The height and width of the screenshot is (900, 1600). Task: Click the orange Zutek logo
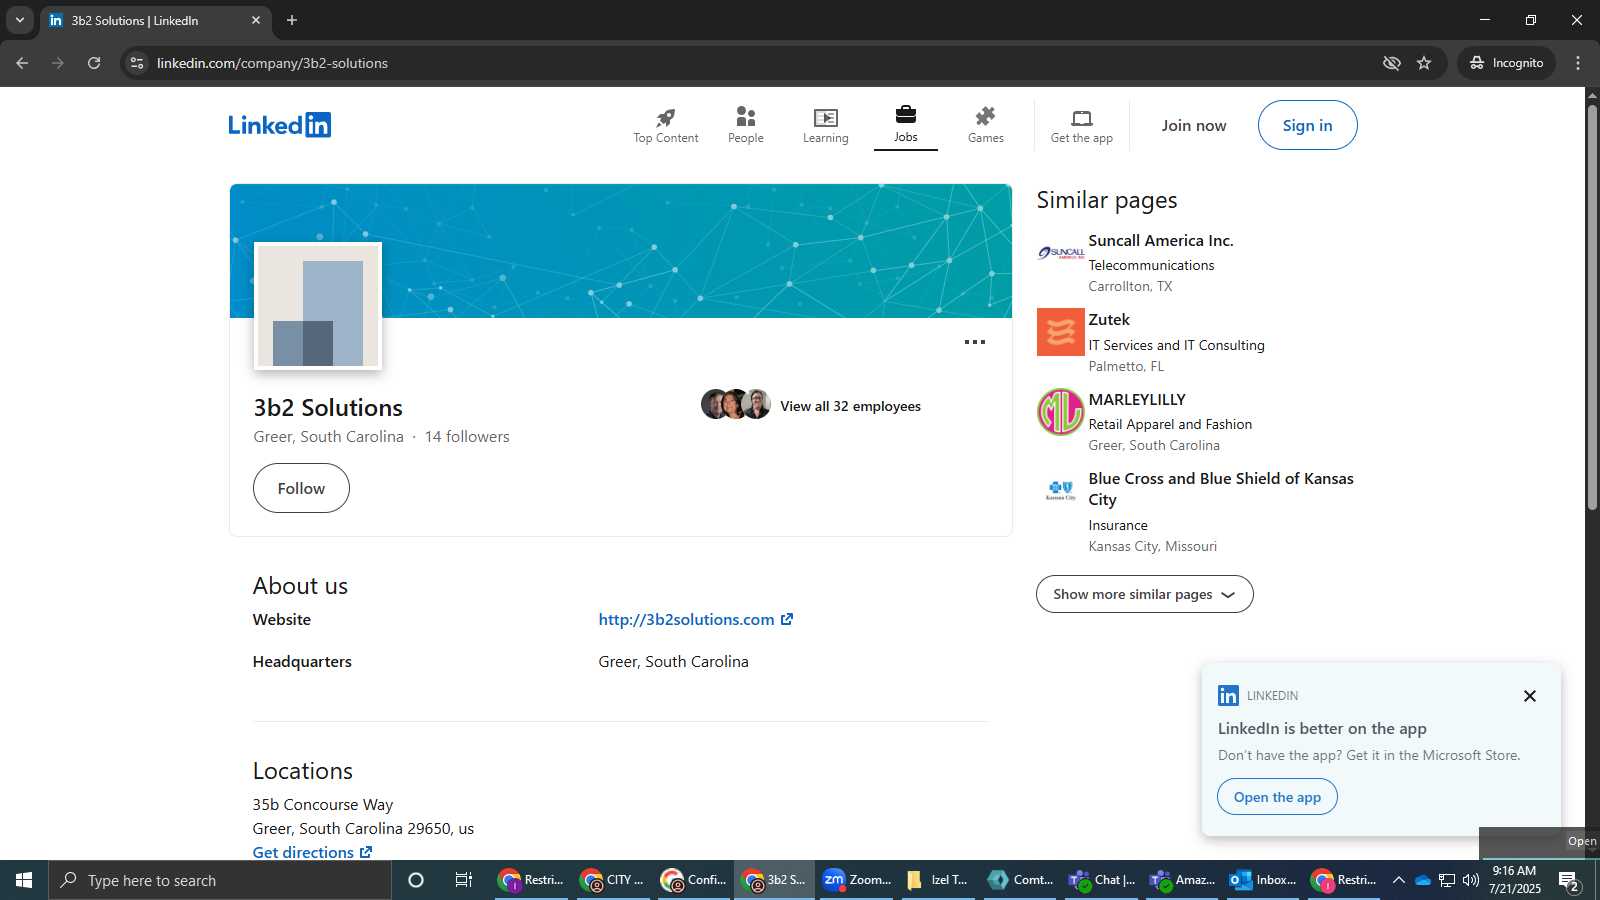tap(1060, 332)
